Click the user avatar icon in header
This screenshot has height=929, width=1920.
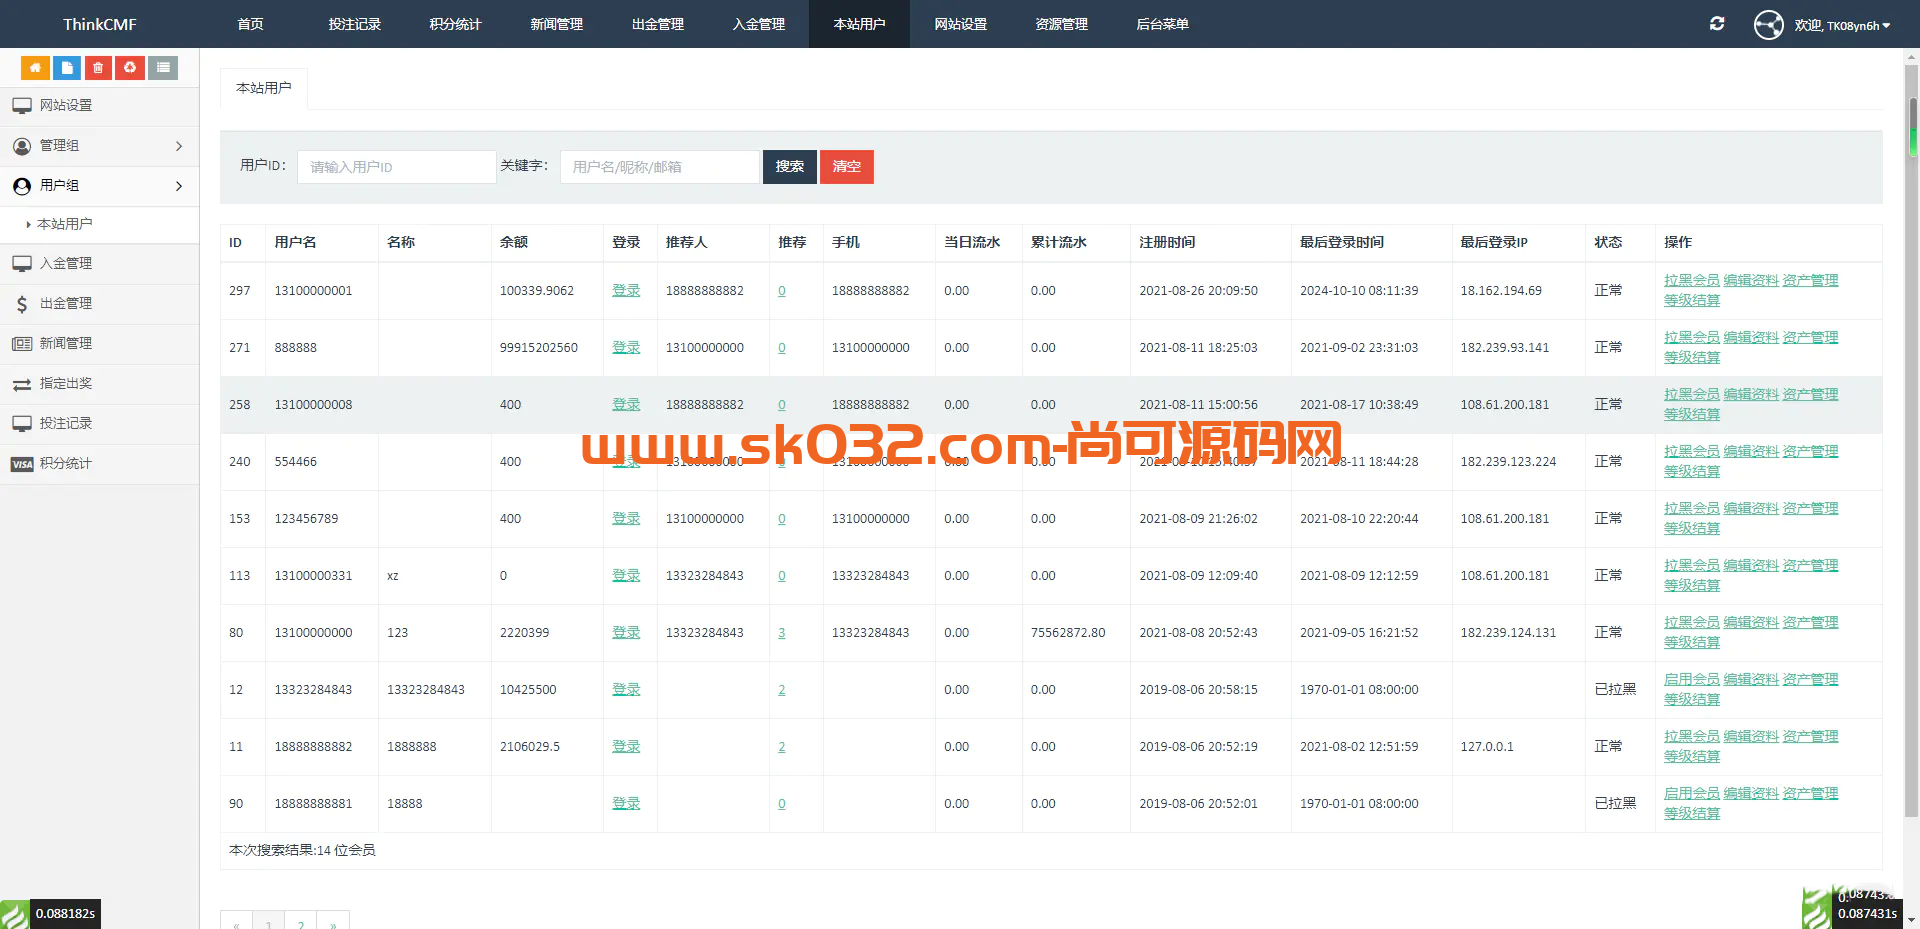pyautogui.click(x=1768, y=24)
